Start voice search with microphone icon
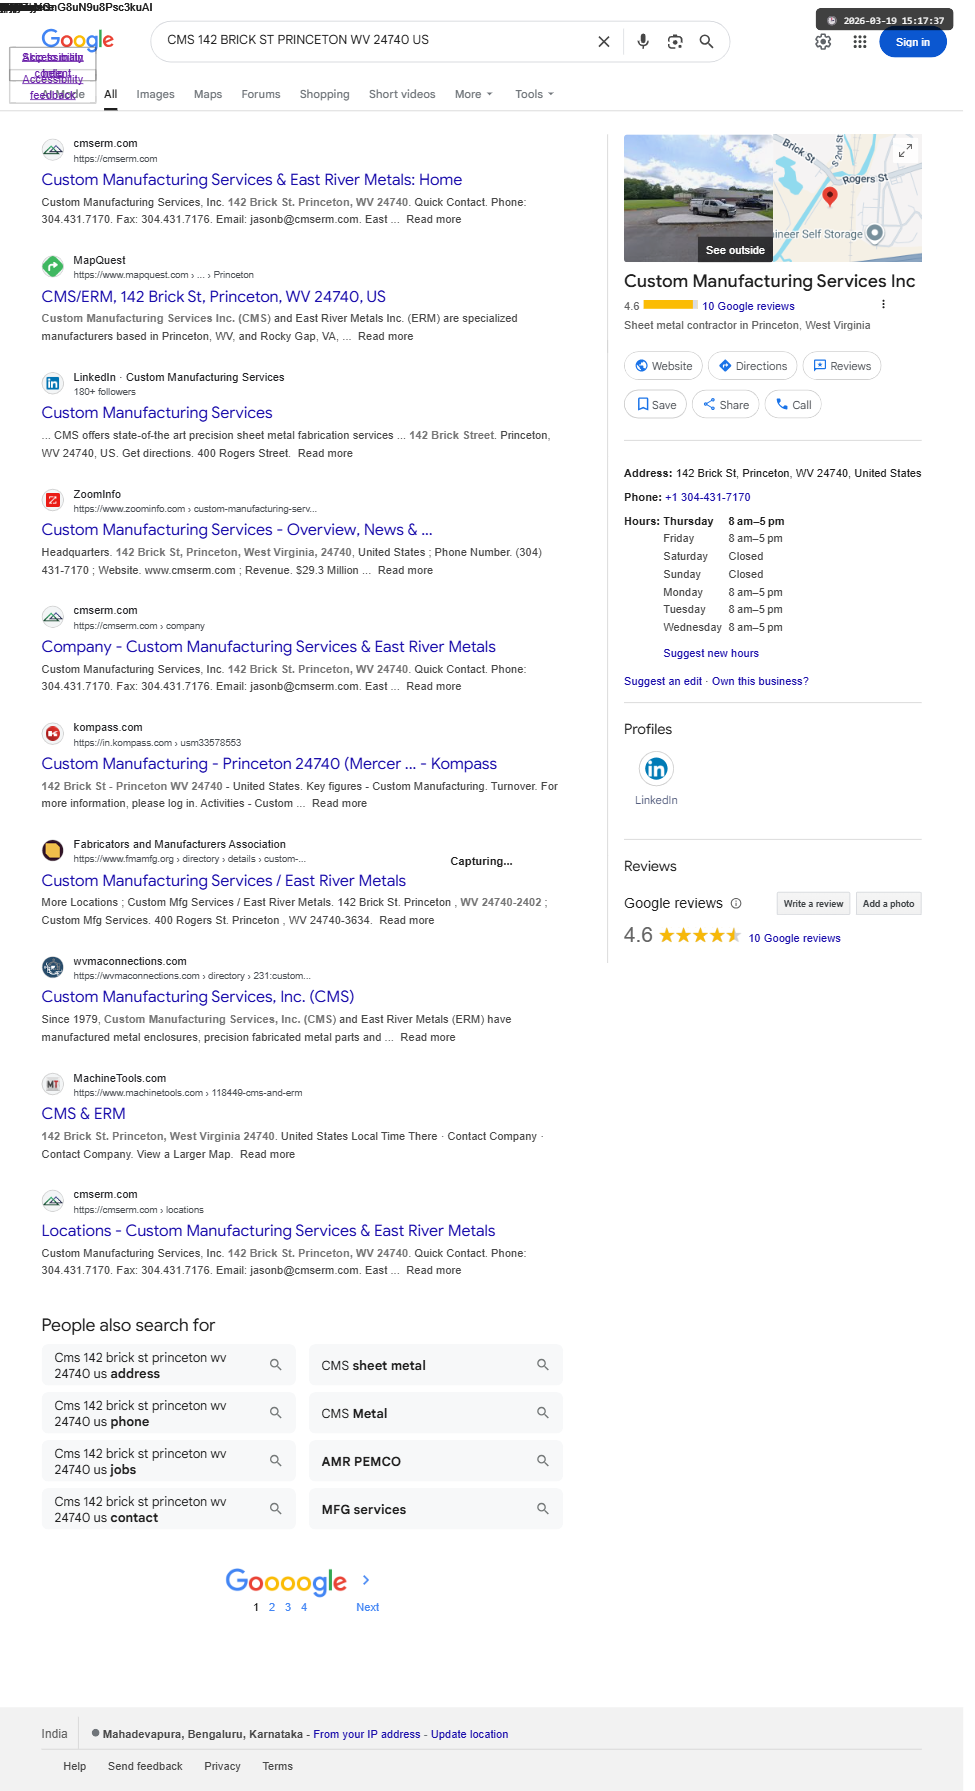 [643, 41]
